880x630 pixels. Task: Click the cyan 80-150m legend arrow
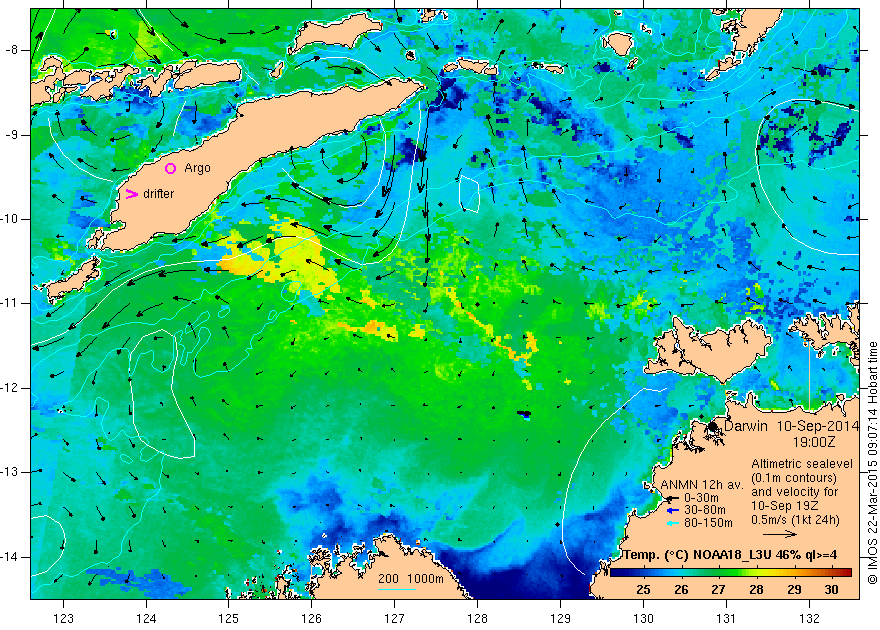[x=672, y=523]
